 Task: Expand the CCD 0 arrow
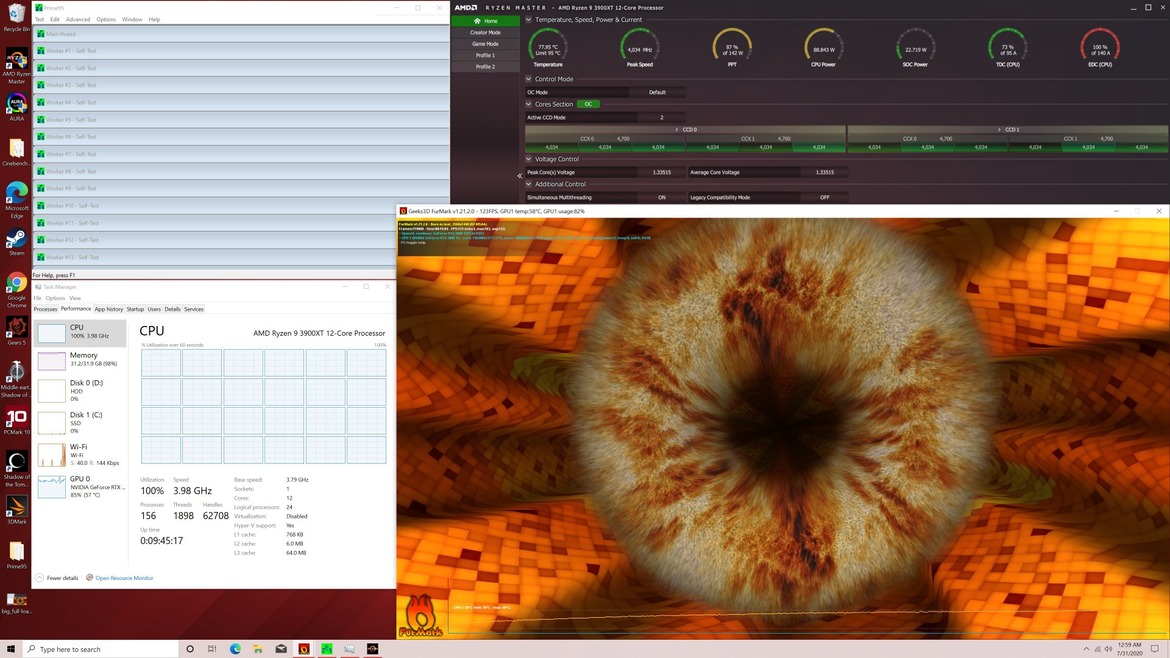(677, 130)
